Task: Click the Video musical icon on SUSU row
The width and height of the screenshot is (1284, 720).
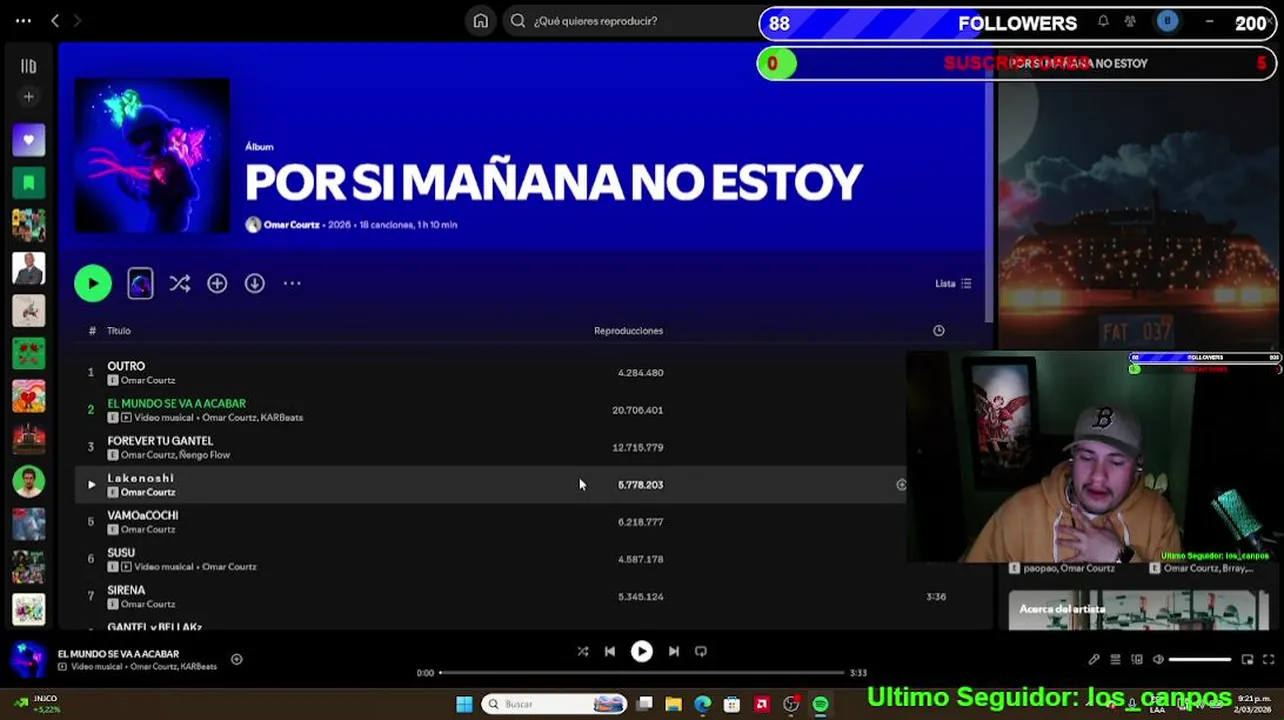Action: coord(126,567)
